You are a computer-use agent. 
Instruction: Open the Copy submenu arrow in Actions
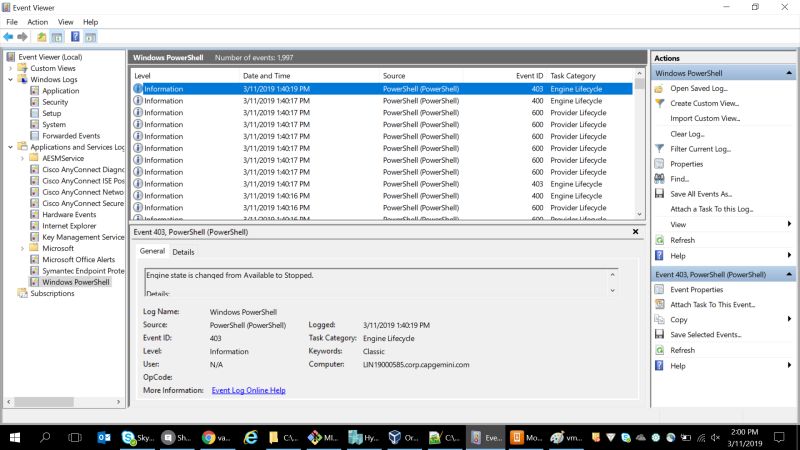coord(789,319)
